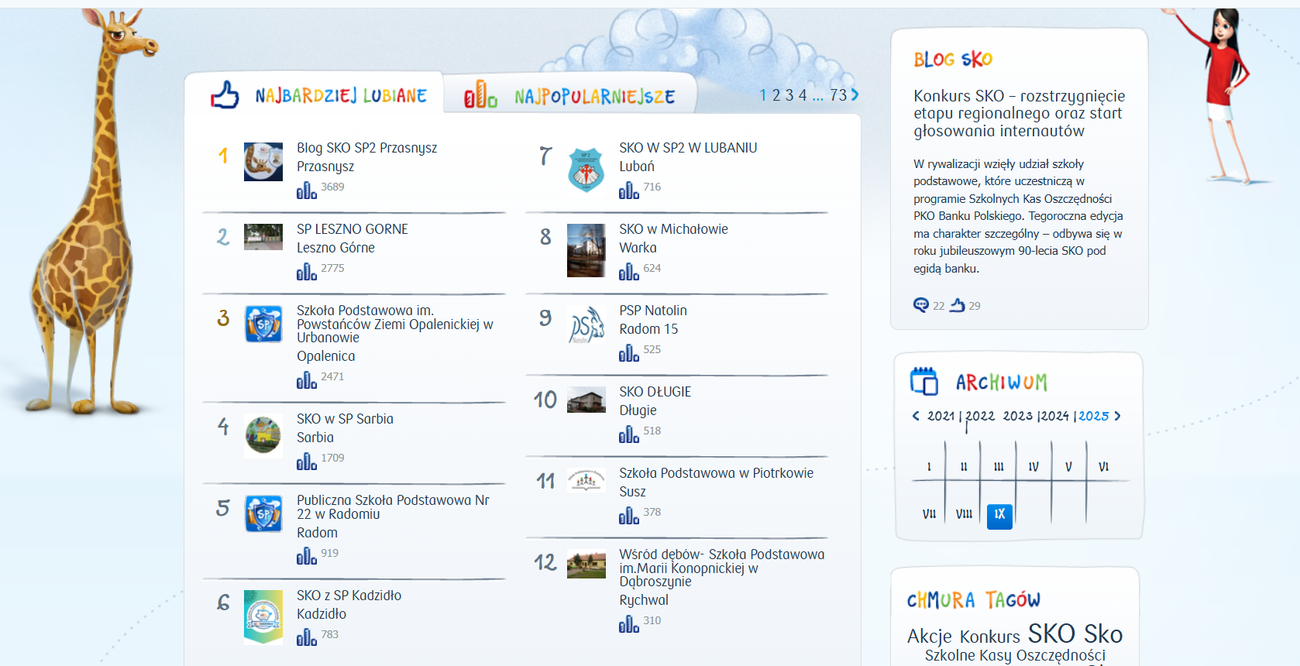Open SKO w Michałowie blog link
Screen dimensions: 1300x666
point(673,229)
